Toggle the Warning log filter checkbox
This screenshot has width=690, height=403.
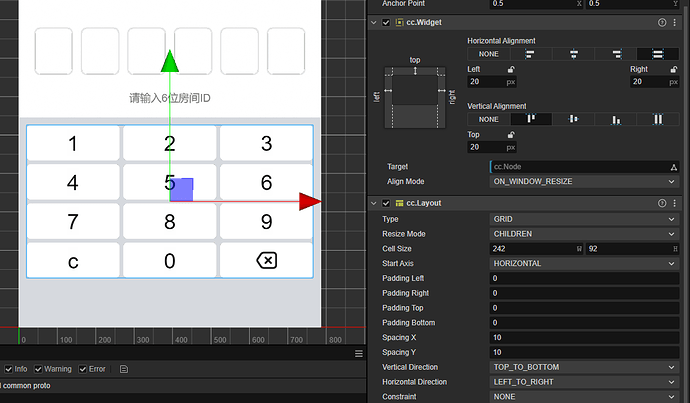click(x=38, y=369)
